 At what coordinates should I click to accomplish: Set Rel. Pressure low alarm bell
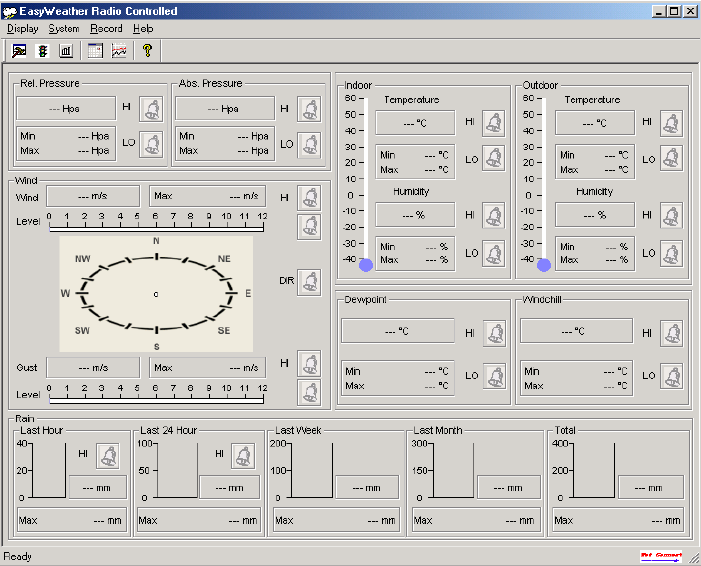click(x=151, y=144)
